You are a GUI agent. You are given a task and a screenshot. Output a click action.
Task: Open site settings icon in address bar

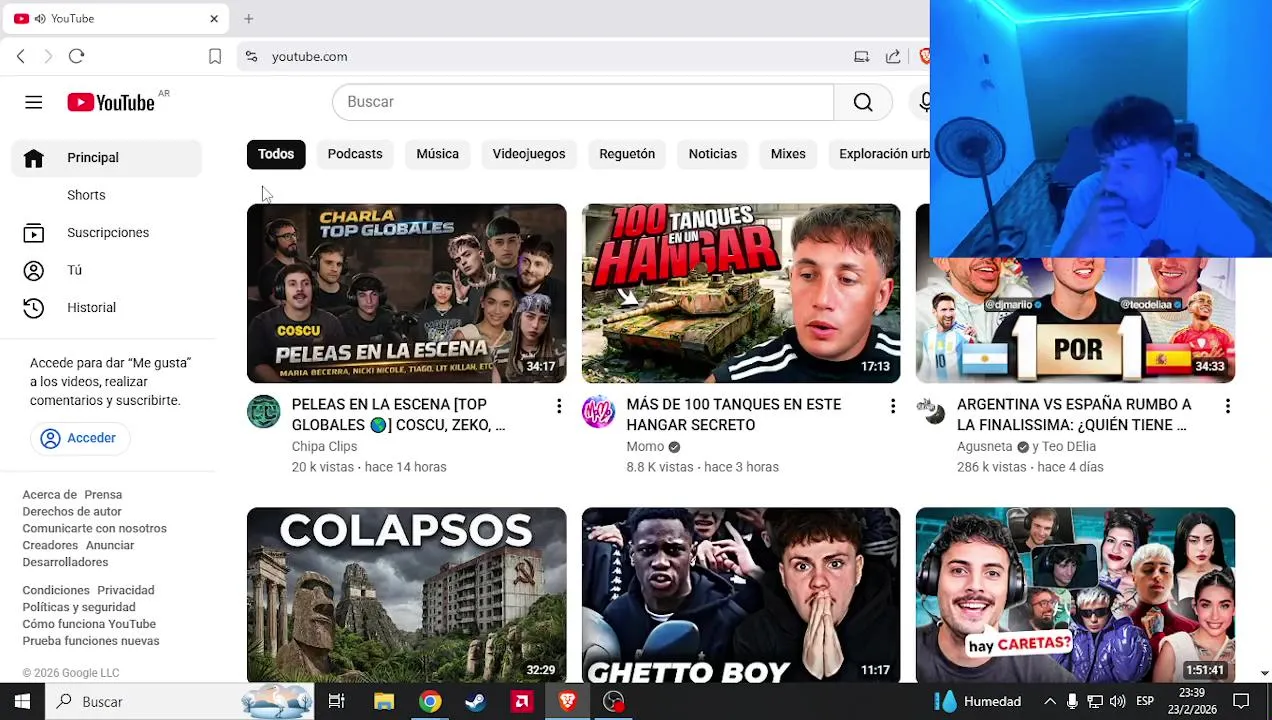pos(251,57)
